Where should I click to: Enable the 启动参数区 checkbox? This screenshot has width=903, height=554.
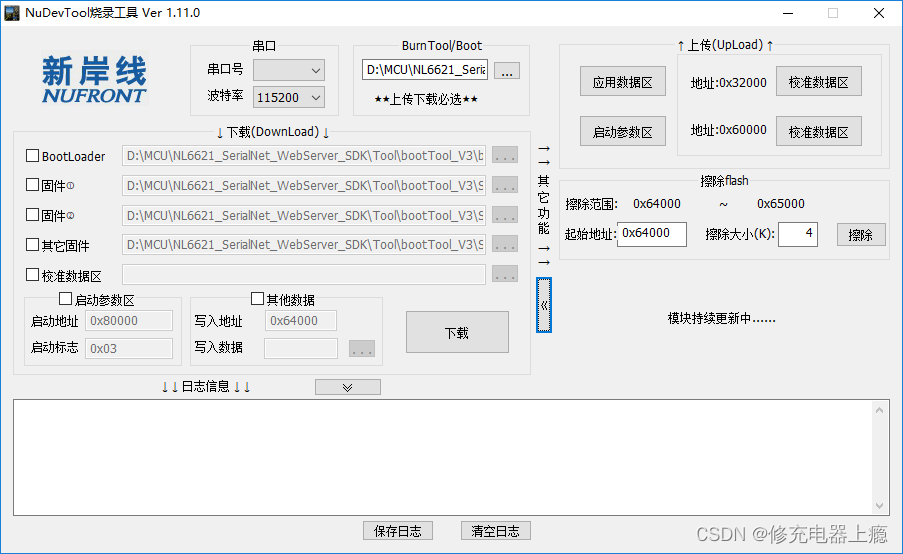pos(66,299)
